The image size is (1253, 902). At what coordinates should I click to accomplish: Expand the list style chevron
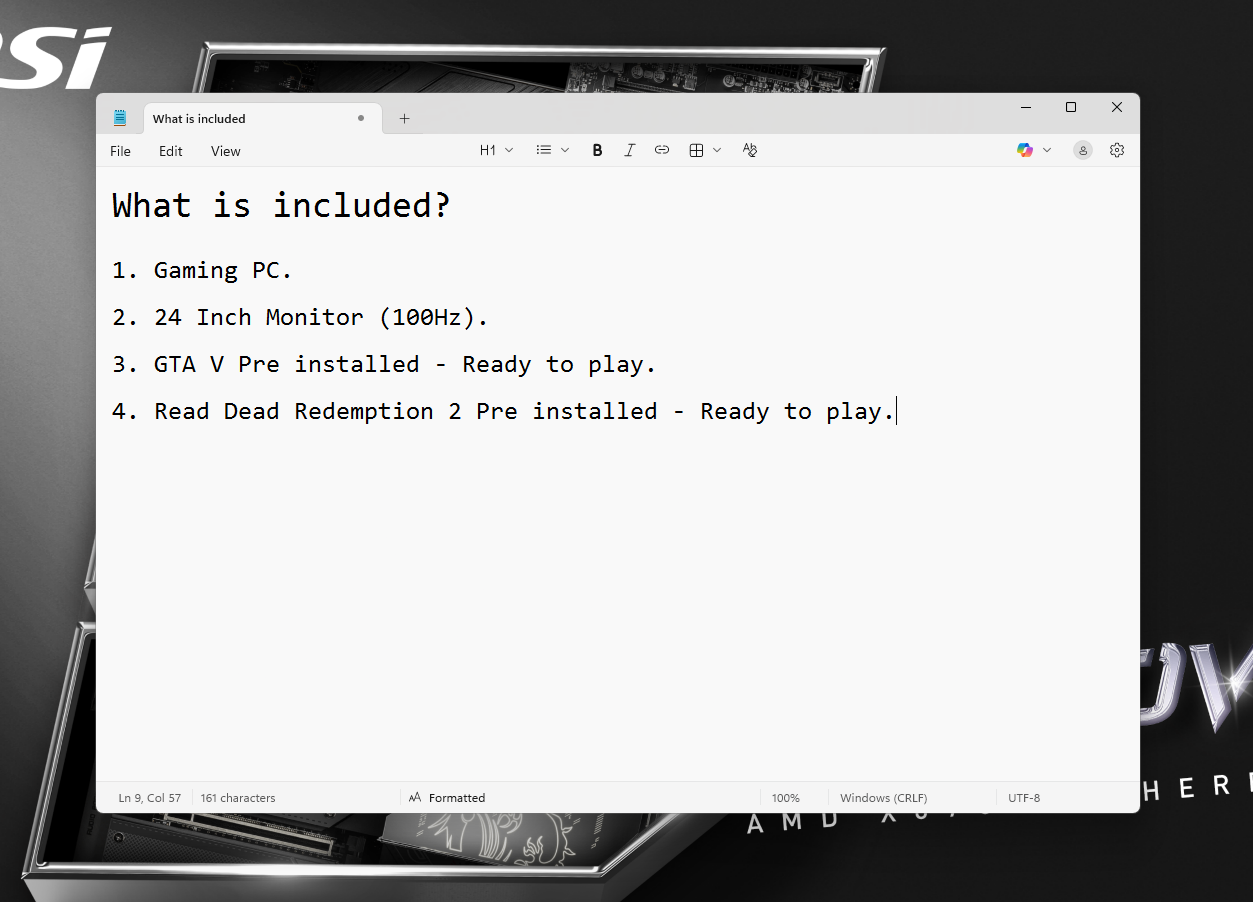click(x=565, y=150)
